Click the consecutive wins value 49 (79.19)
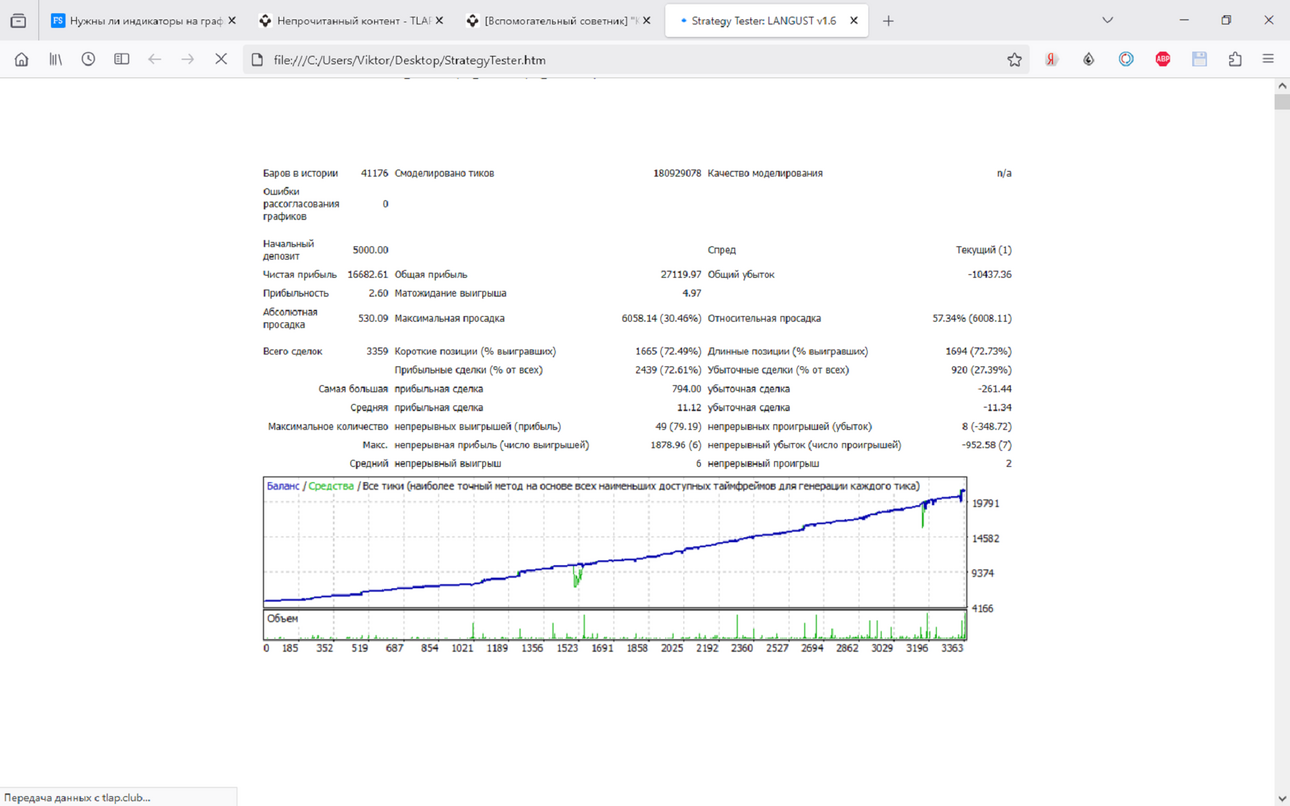The image size is (1290, 806). pyautogui.click(x=678, y=426)
